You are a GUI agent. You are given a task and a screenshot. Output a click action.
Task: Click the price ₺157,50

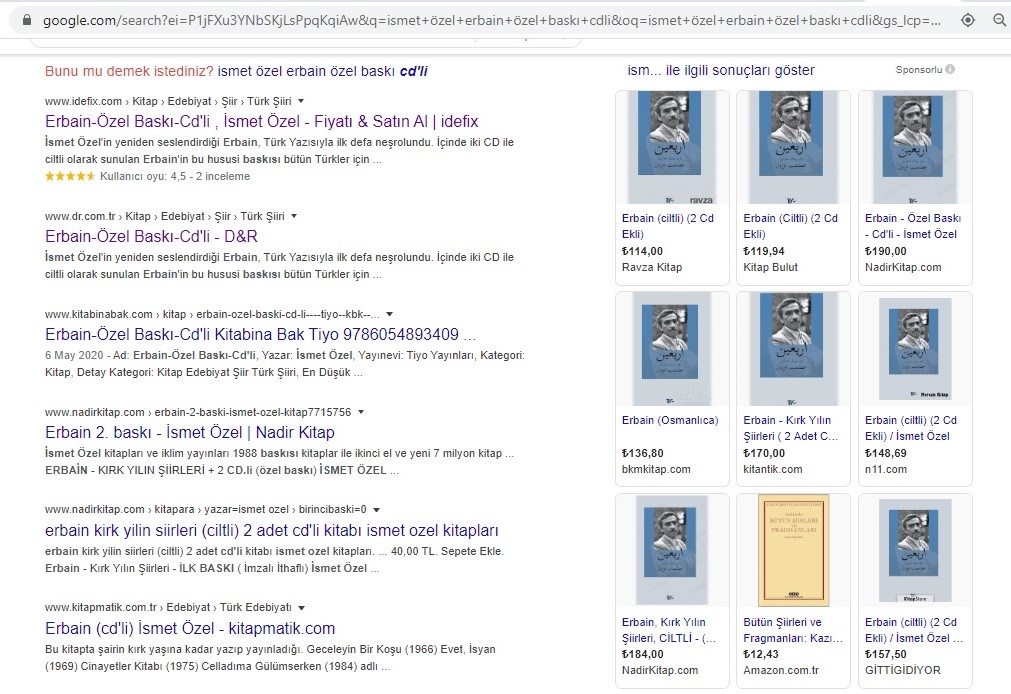pyautogui.click(x=885, y=654)
